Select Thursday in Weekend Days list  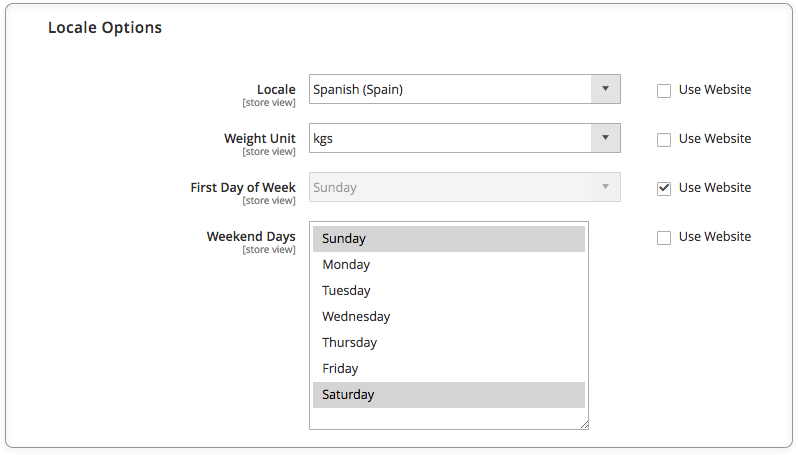pyautogui.click(x=449, y=343)
